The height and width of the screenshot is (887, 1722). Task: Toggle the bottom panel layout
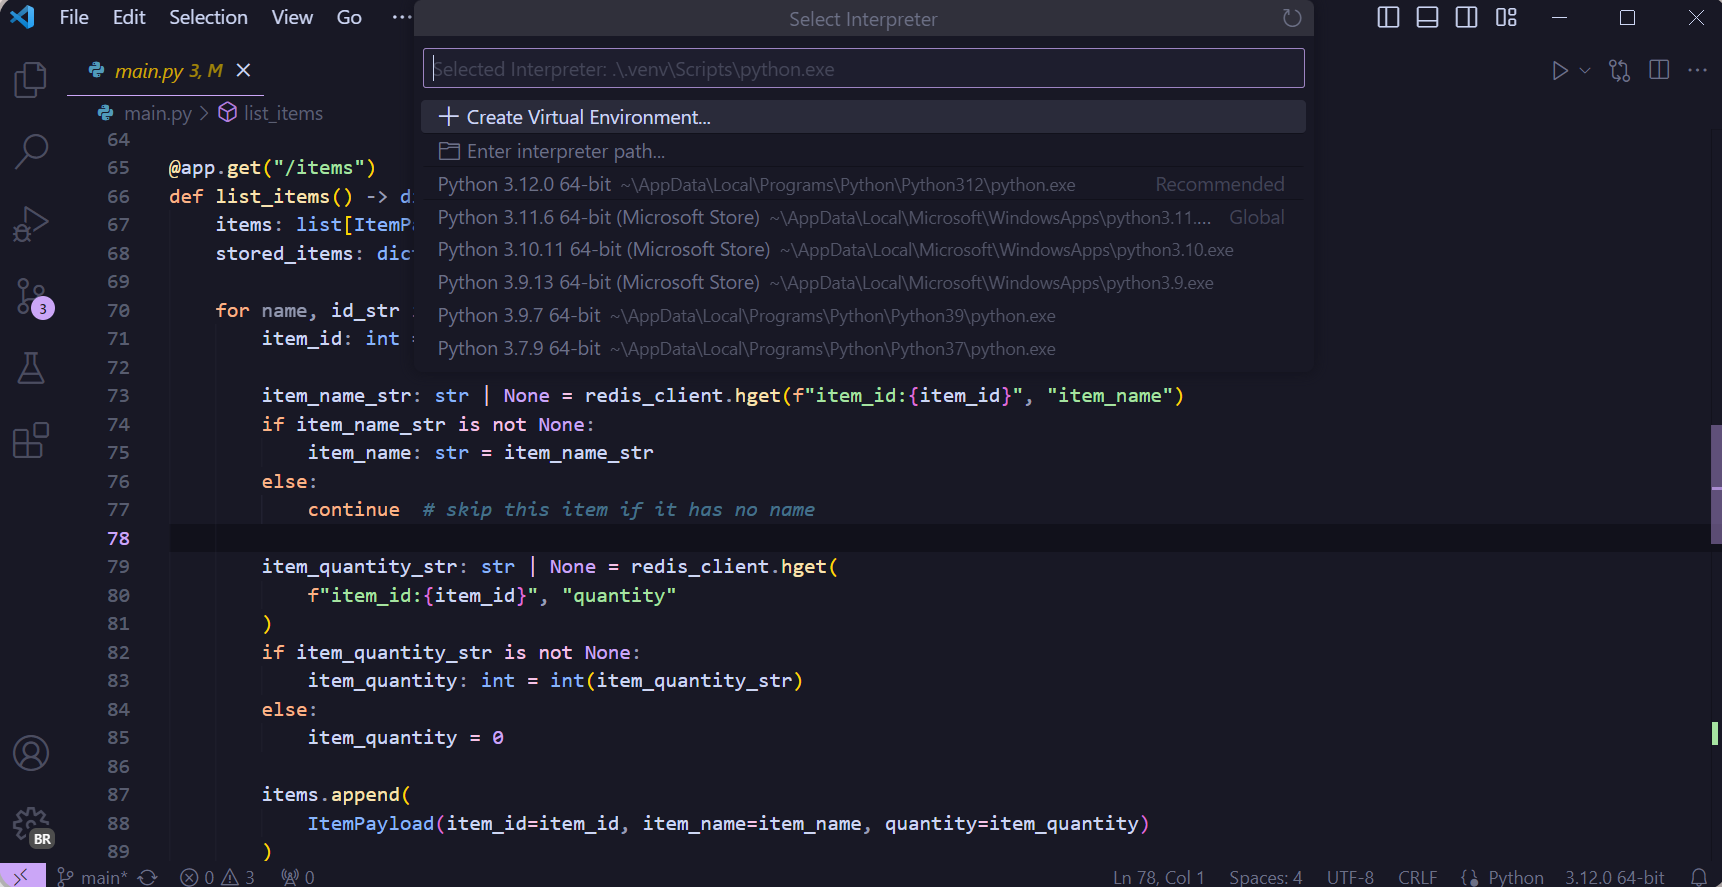point(1427,18)
